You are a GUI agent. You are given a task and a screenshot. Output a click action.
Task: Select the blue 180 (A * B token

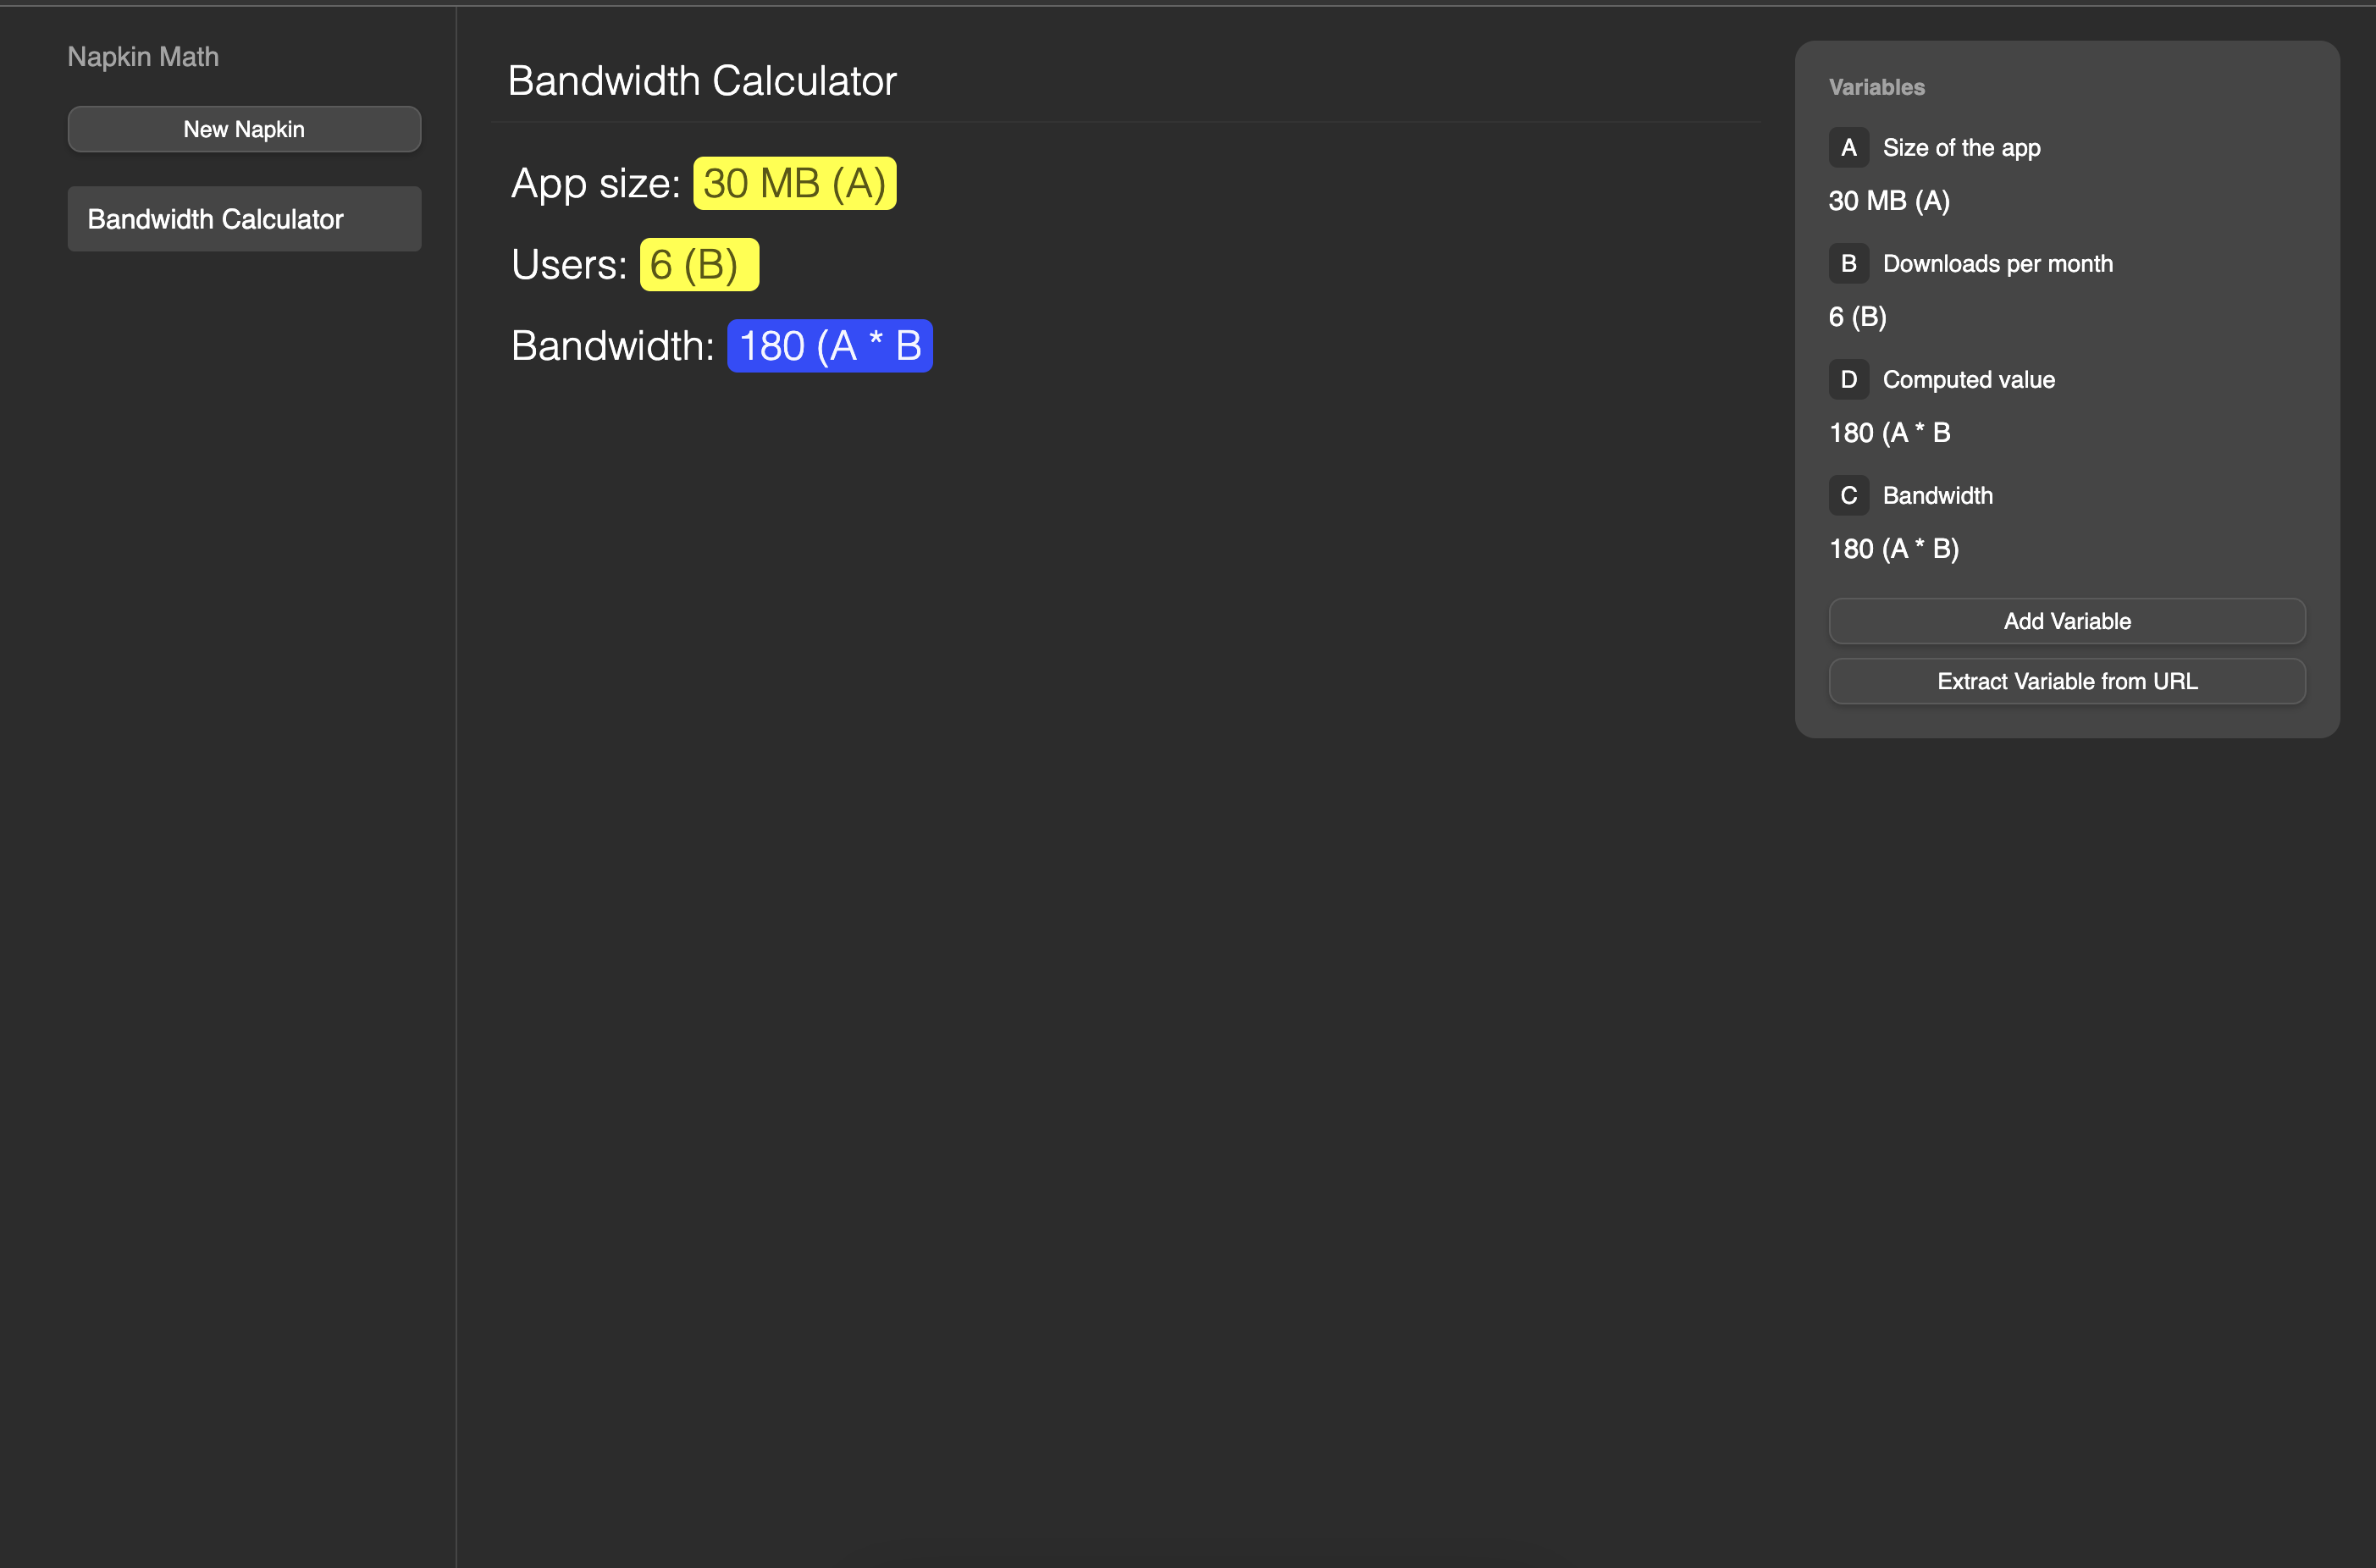click(x=829, y=346)
